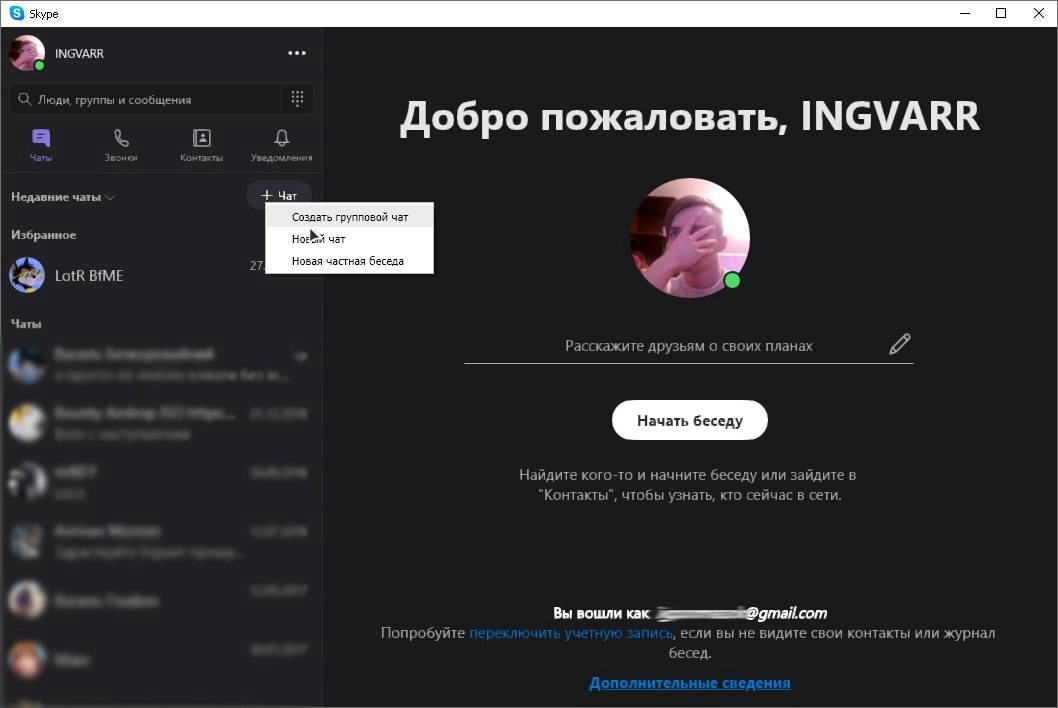Switch to the Чаты tab
Viewport: 1058px width, 708px height.
(x=41, y=145)
